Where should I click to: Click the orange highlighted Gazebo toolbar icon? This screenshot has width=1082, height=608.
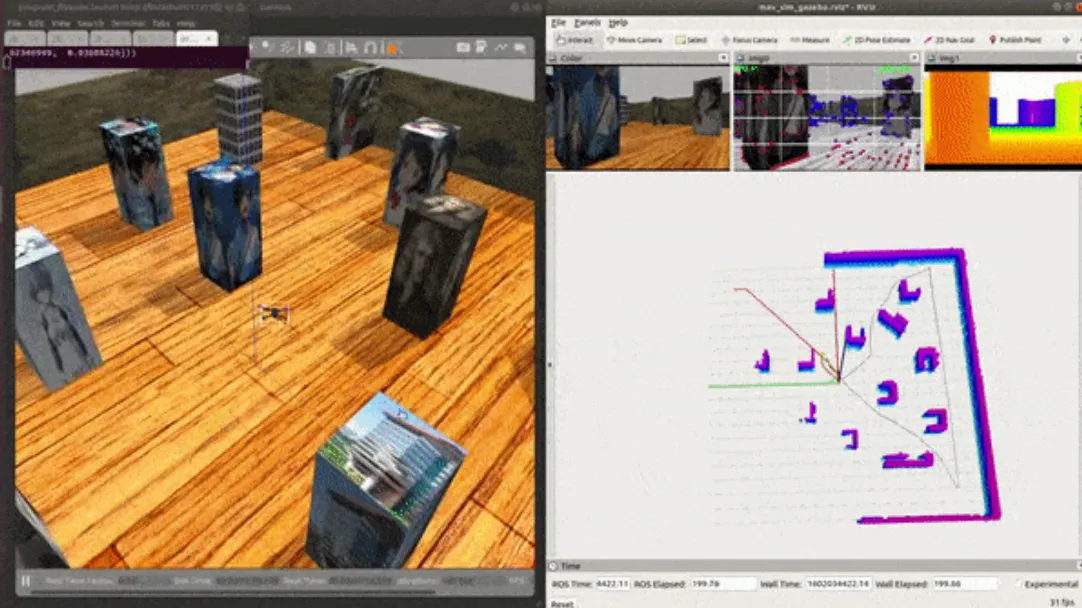point(391,48)
